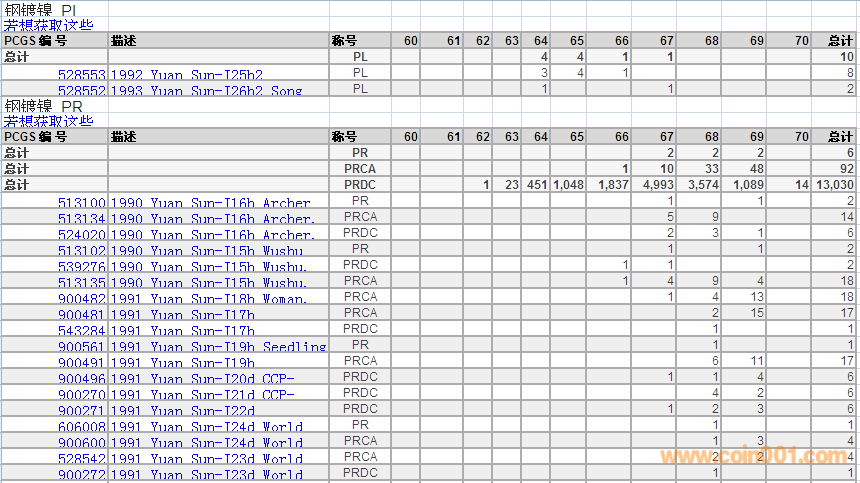The image size is (860, 483).
Task: Click the 若想获取这些 link under 钢镀镍 PL
Action: [48, 25]
